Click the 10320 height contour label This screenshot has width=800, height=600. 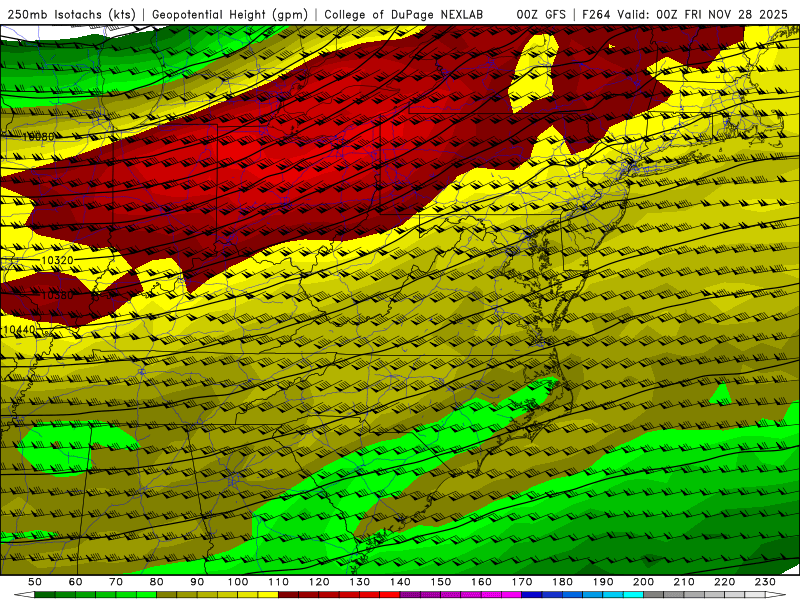coord(57,260)
